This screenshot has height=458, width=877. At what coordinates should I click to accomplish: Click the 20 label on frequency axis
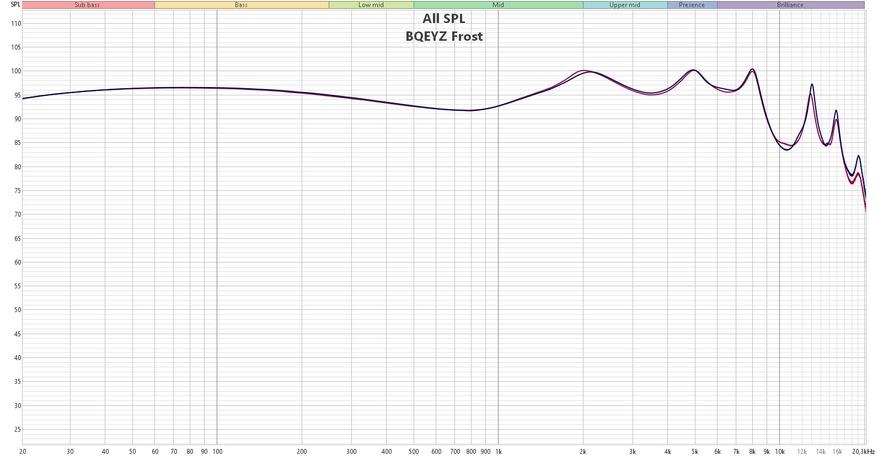pos(22,451)
